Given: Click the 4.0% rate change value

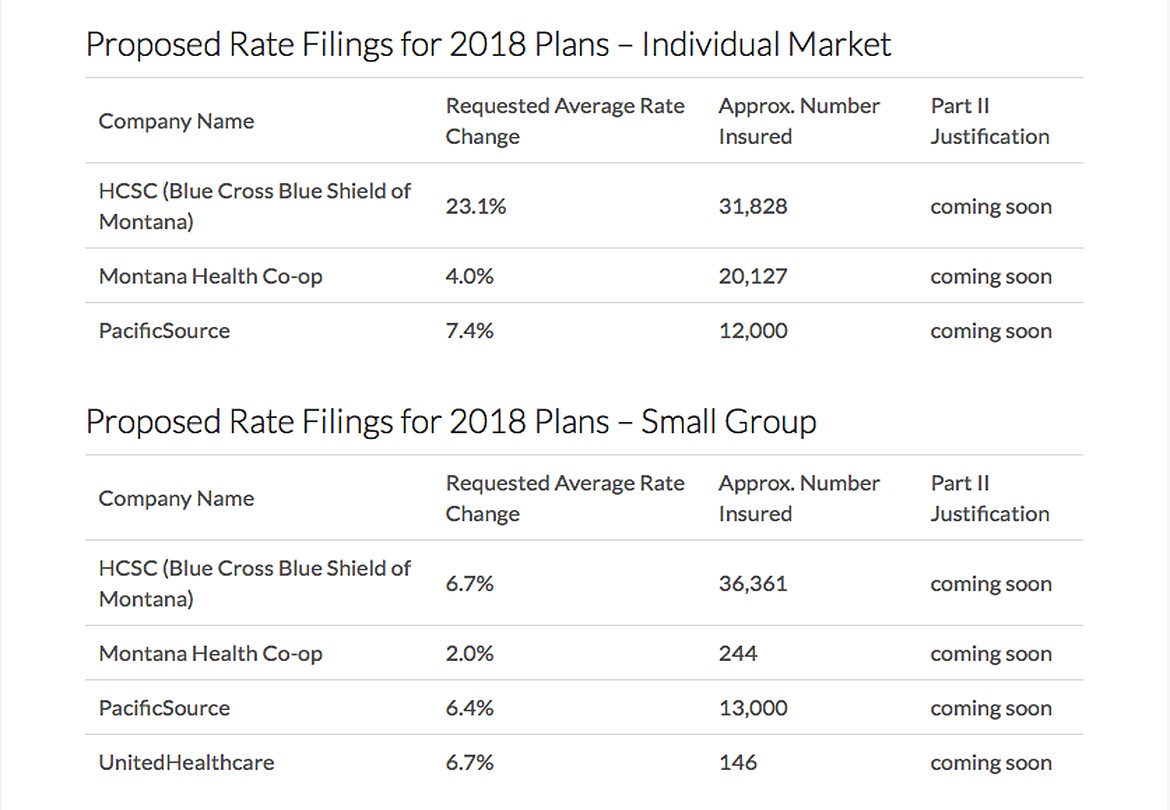Looking at the screenshot, I should tap(469, 277).
